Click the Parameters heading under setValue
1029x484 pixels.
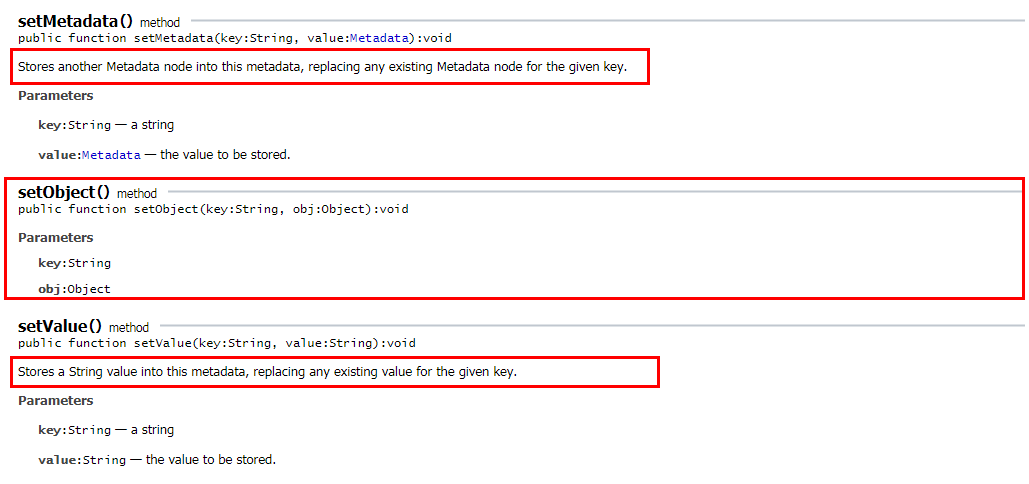56,401
